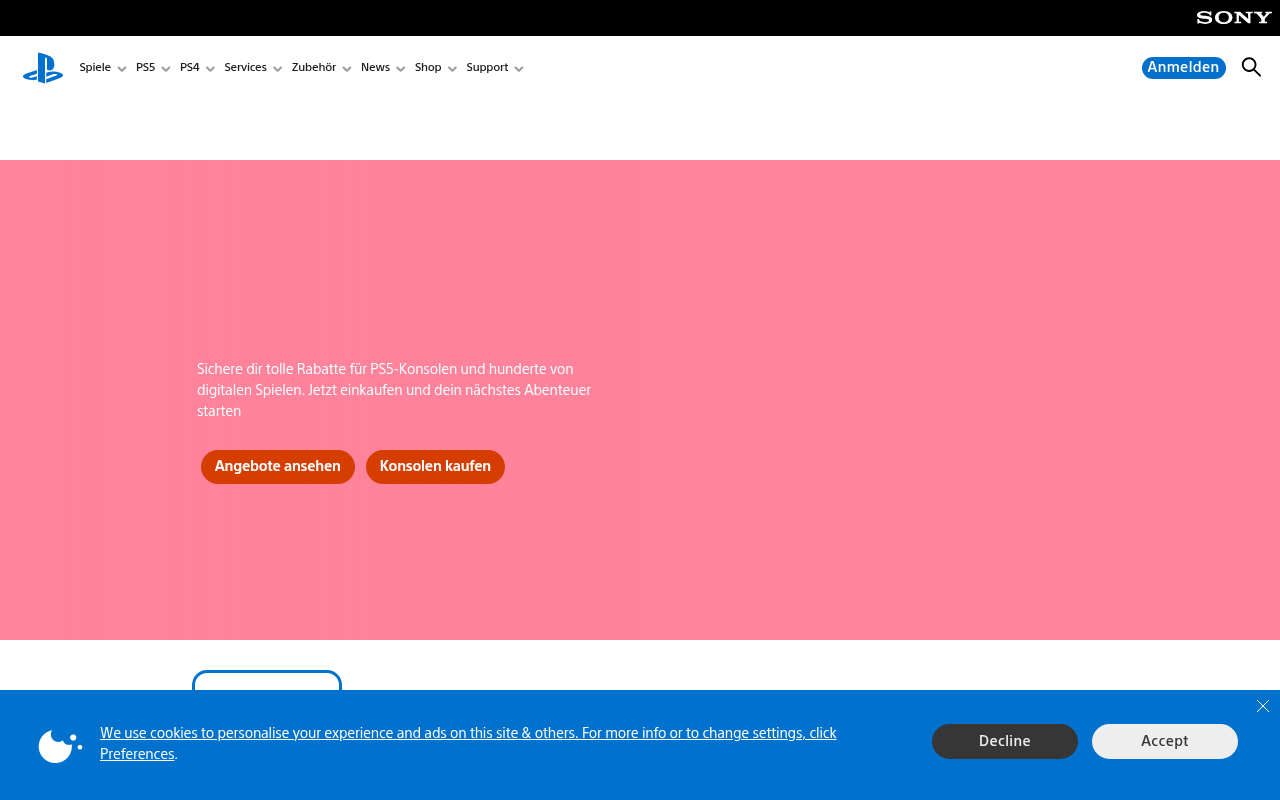The image size is (1280, 800).
Task: Expand the chevron next to Support
Action: [519, 69]
